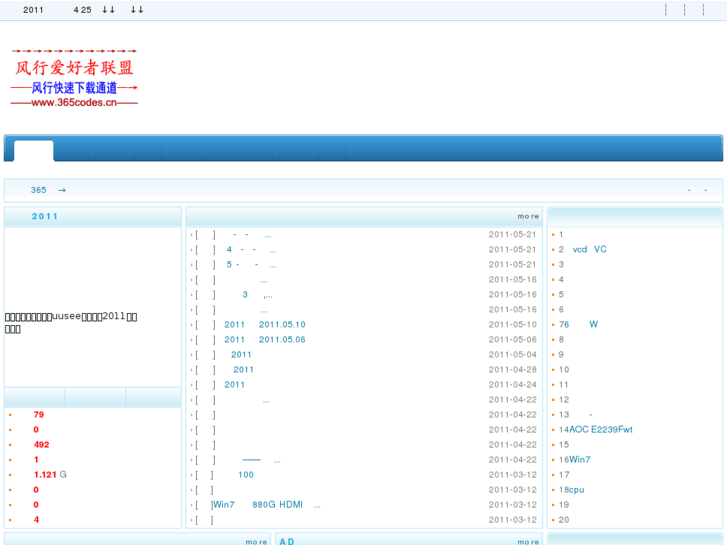Open ranked item numbered 12
727x545 pixels.
click(564, 400)
